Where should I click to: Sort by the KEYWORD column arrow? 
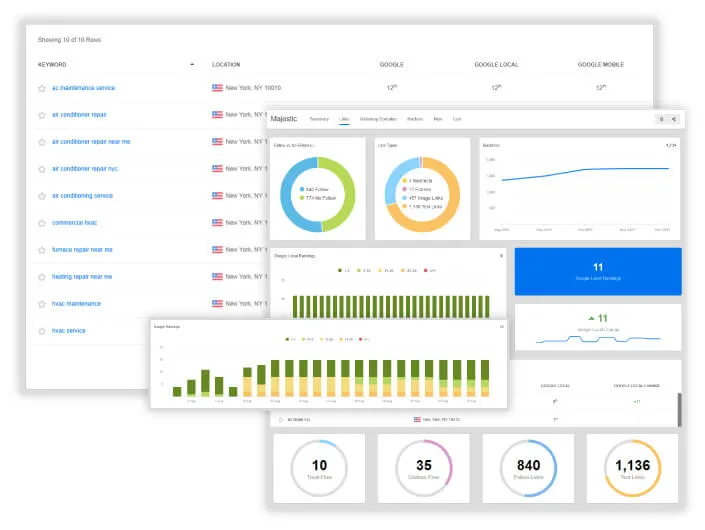(x=192, y=64)
